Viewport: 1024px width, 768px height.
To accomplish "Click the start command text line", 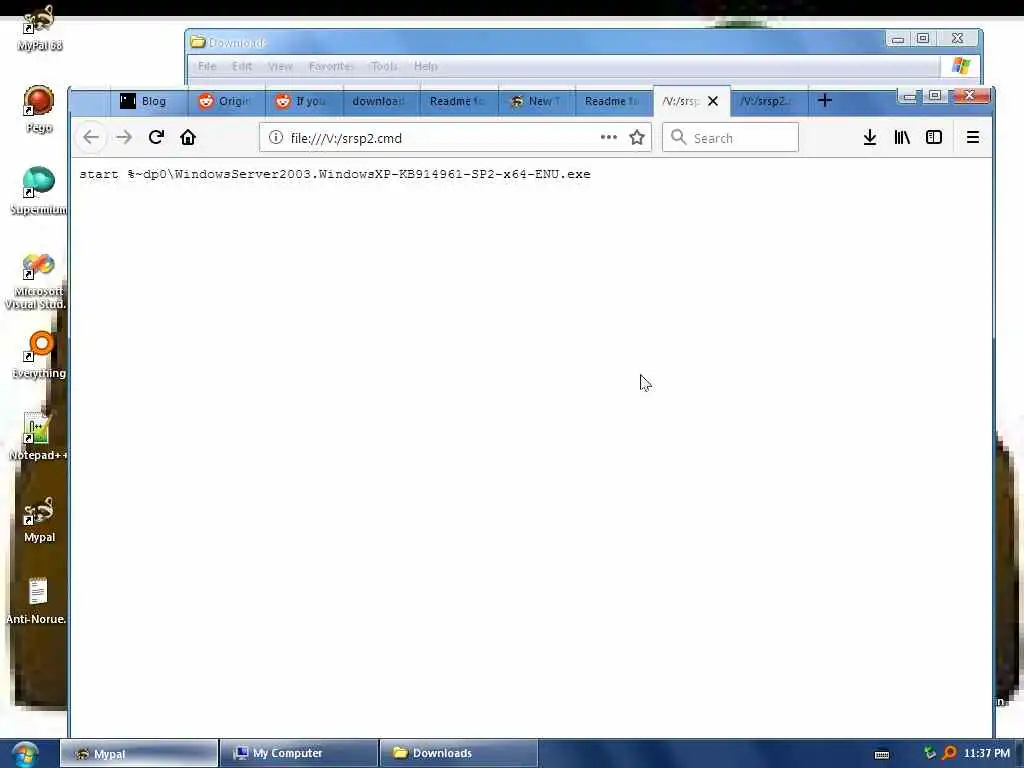I will pyautogui.click(x=334, y=174).
